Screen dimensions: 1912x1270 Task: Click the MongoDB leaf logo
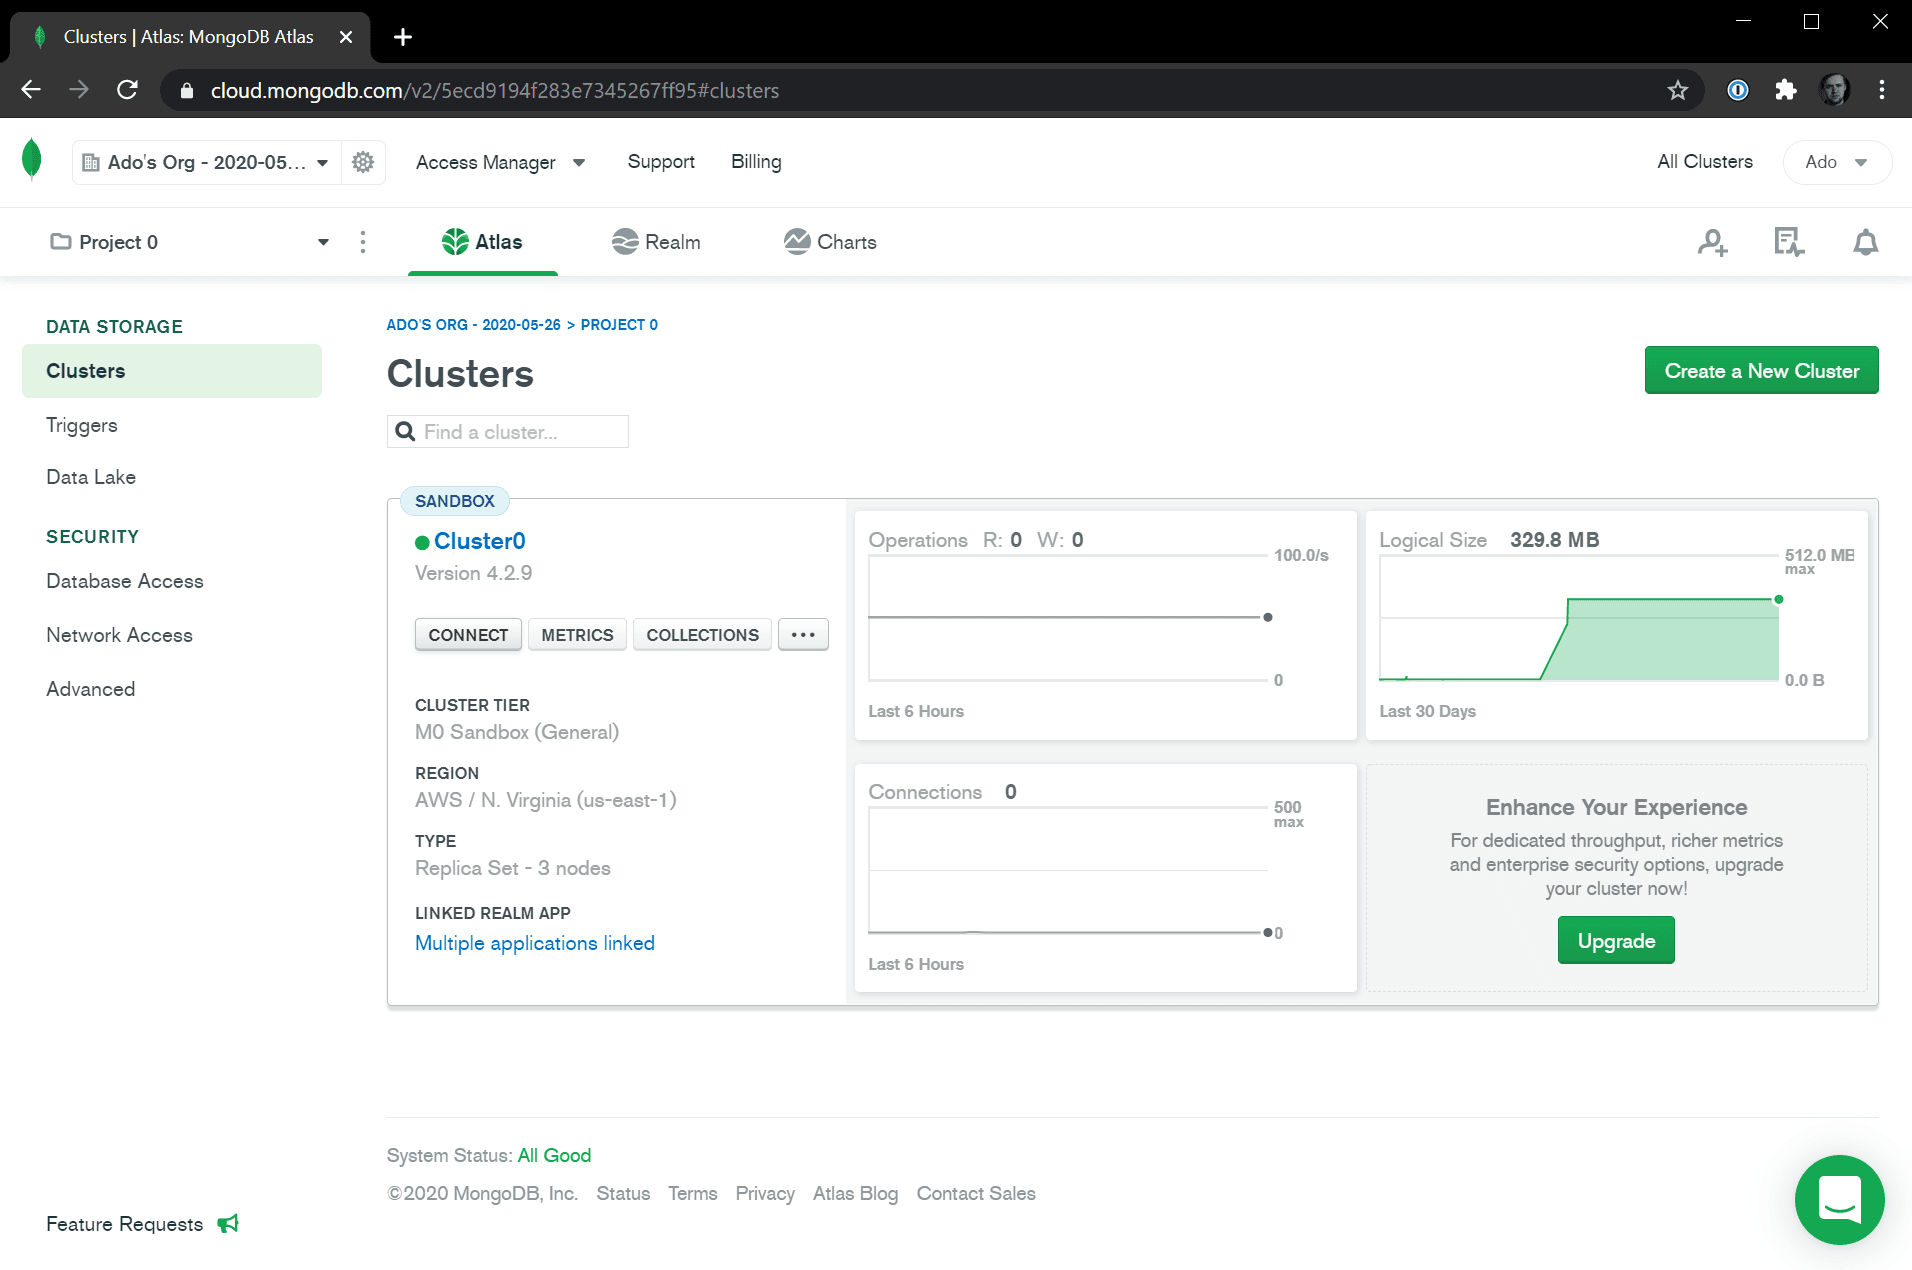coord(32,160)
